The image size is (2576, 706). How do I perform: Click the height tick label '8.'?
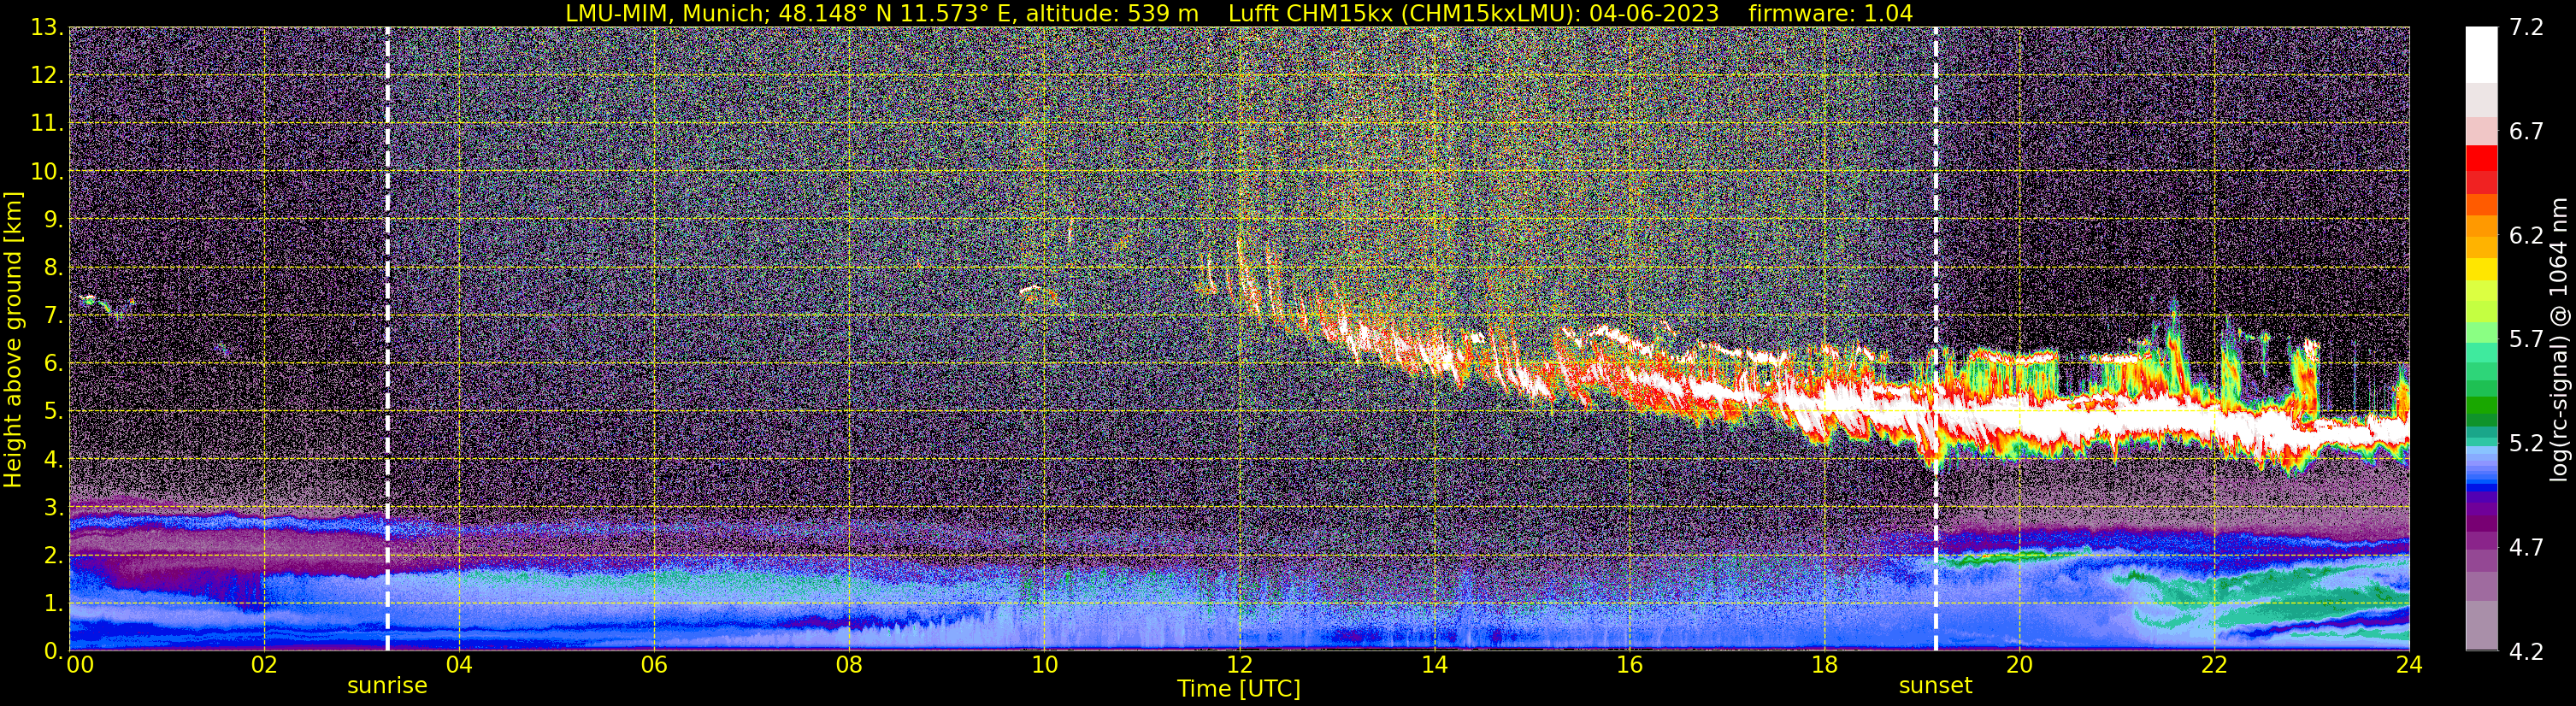point(52,268)
